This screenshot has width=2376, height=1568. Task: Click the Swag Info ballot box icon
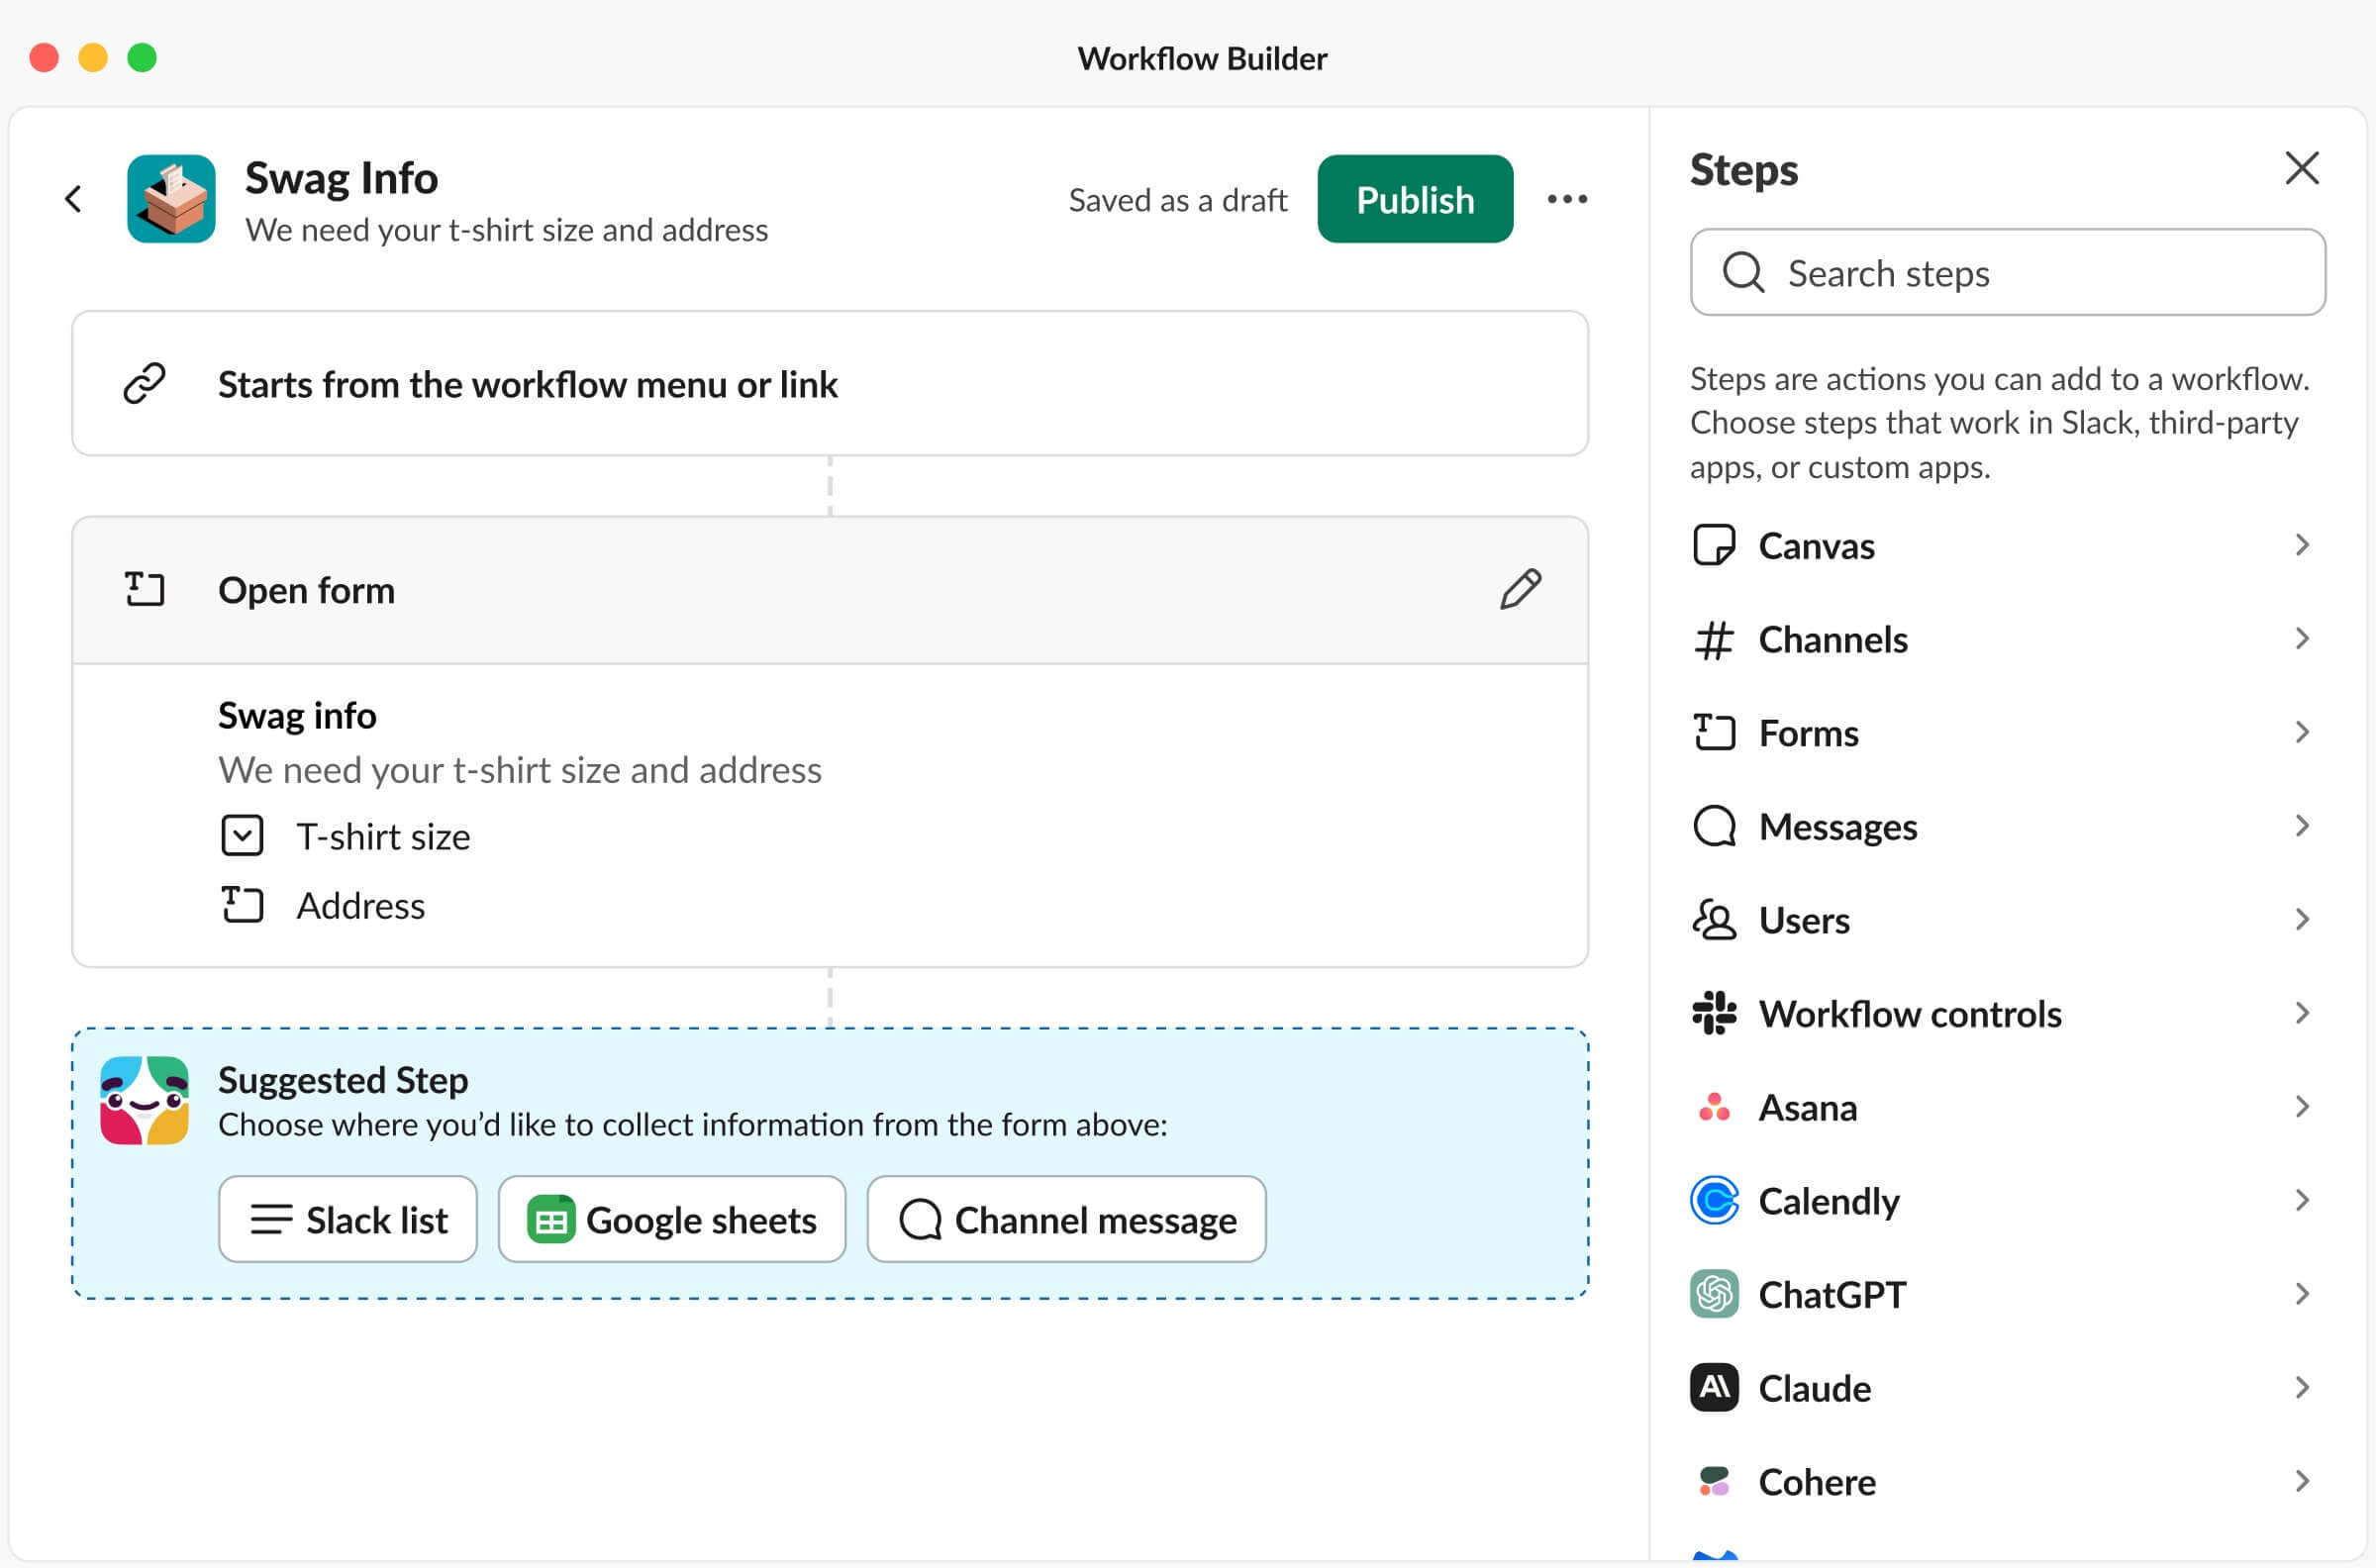(x=171, y=198)
